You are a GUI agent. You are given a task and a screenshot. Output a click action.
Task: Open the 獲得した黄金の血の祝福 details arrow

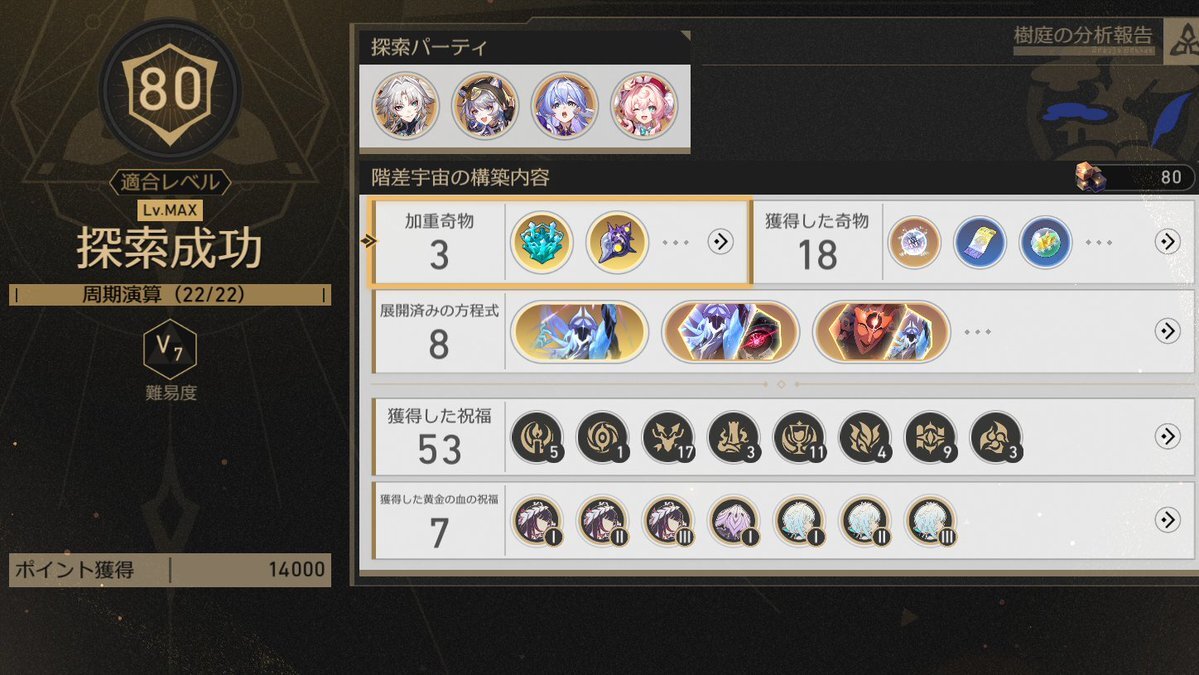point(1167,520)
